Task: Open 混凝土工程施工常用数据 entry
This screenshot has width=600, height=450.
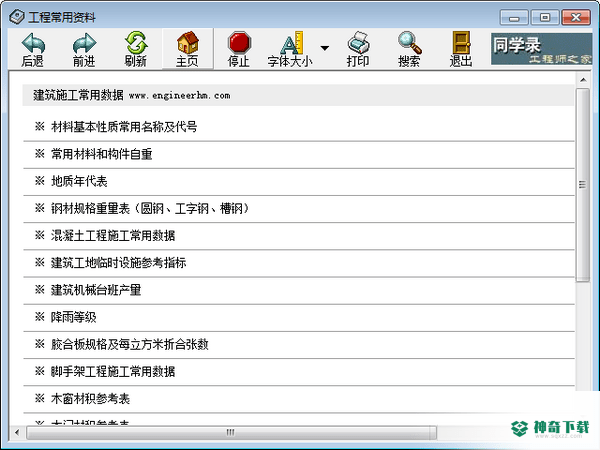Action: (x=113, y=235)
